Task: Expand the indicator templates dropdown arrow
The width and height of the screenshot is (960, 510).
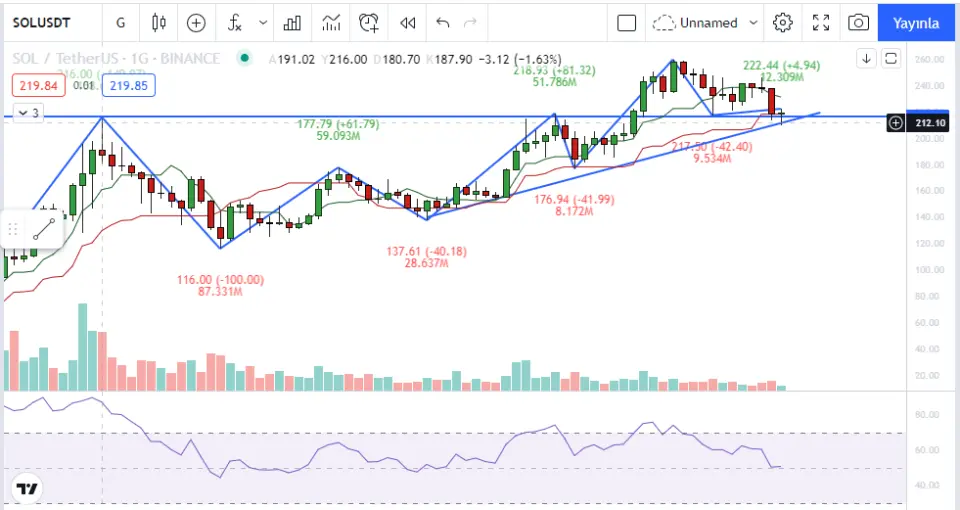Action: (263, 22)
